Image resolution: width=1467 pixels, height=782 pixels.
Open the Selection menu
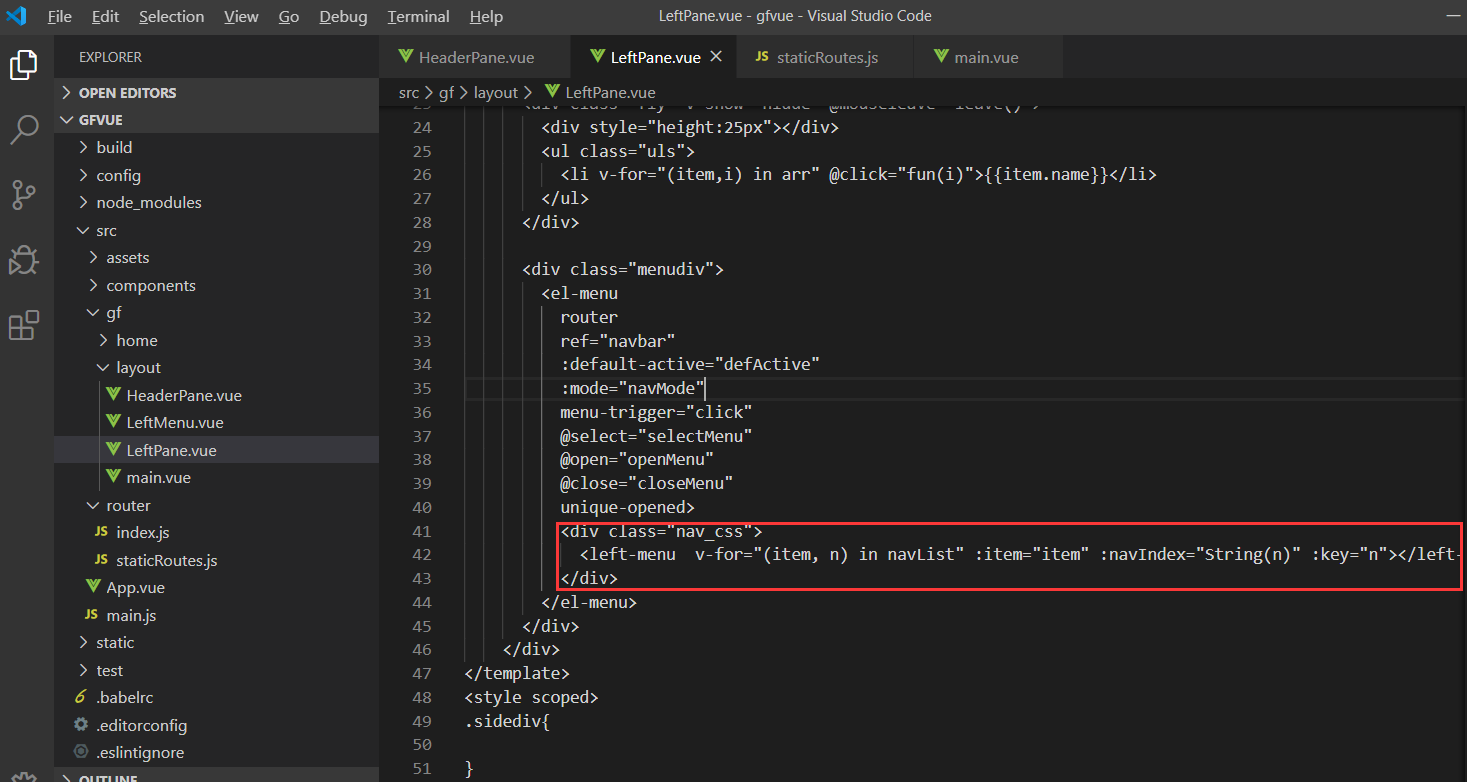(x=172, y=17)
